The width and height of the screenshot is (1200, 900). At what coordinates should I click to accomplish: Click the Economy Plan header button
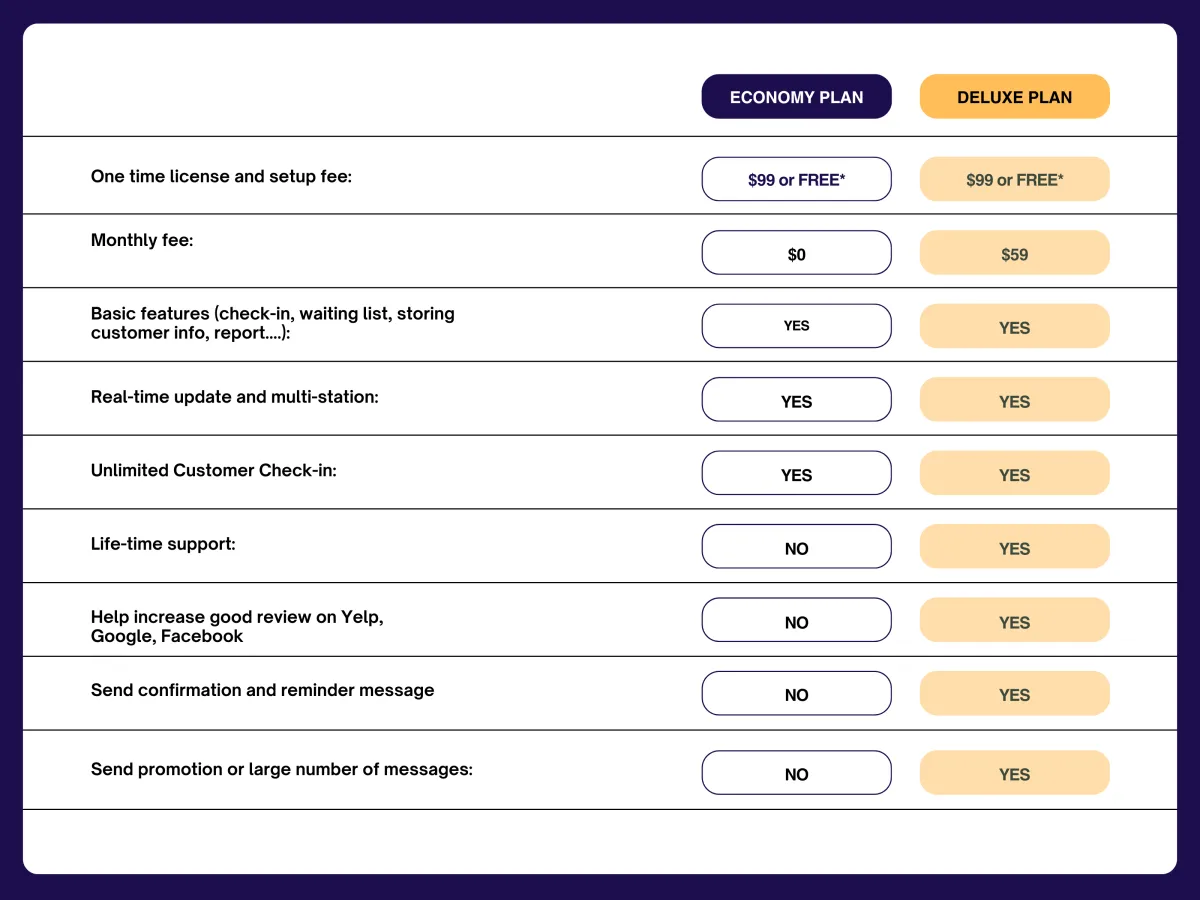click(796, 97)
